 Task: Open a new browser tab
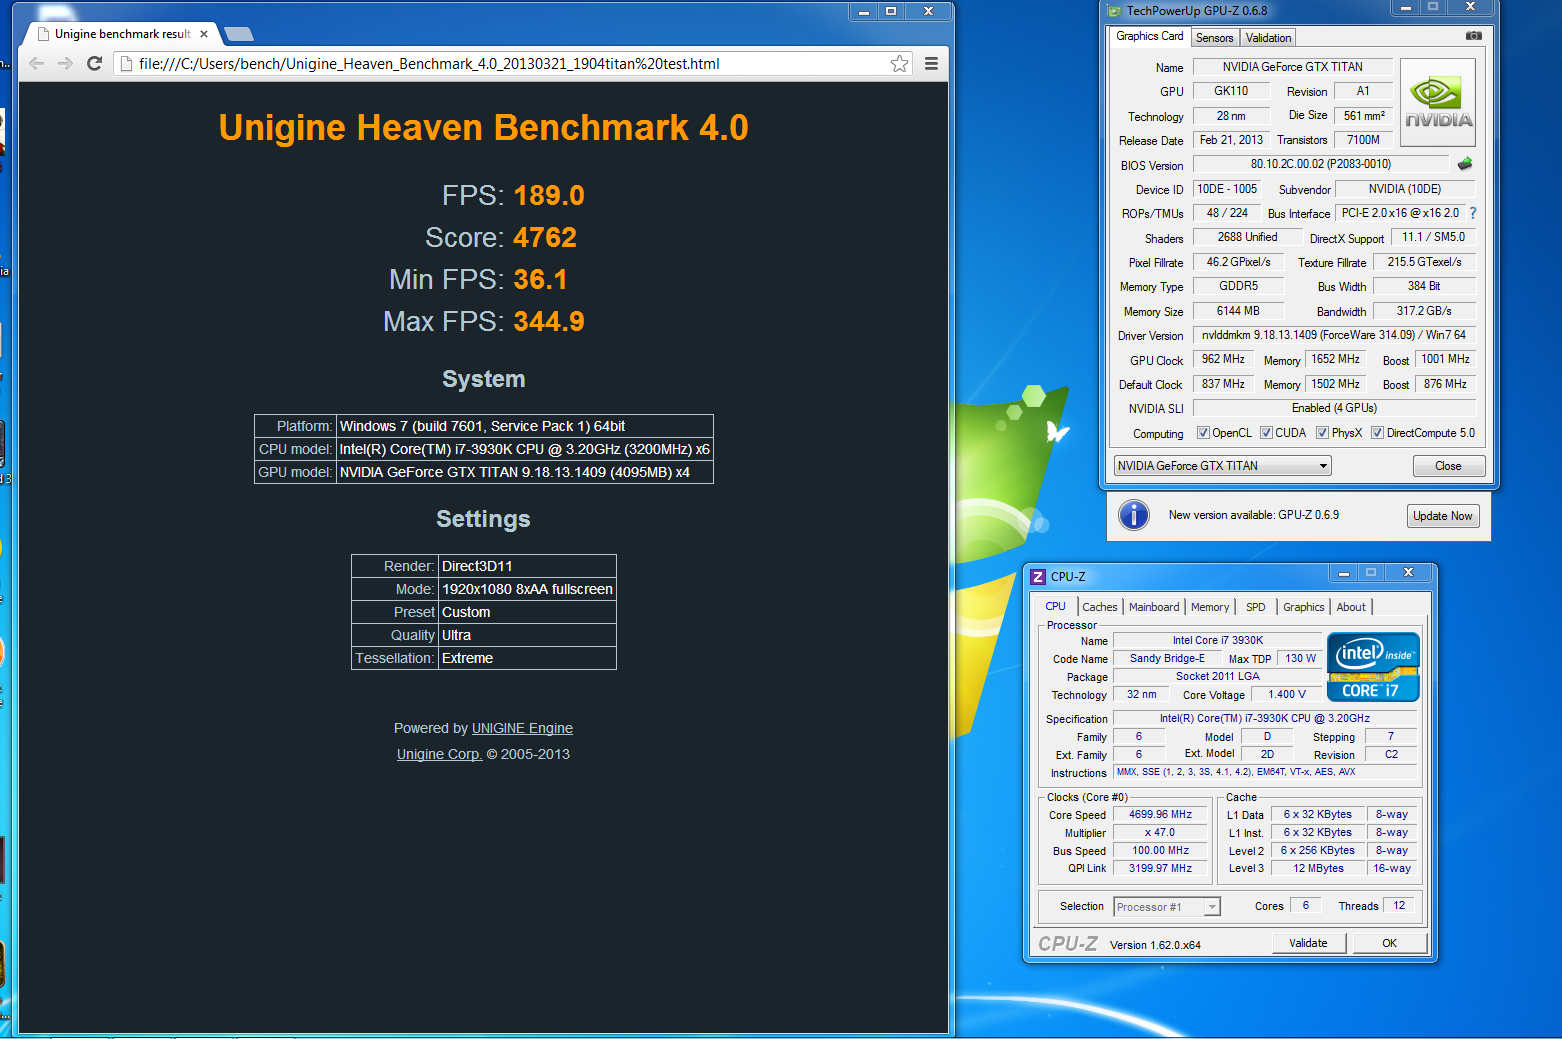point(238,34)
